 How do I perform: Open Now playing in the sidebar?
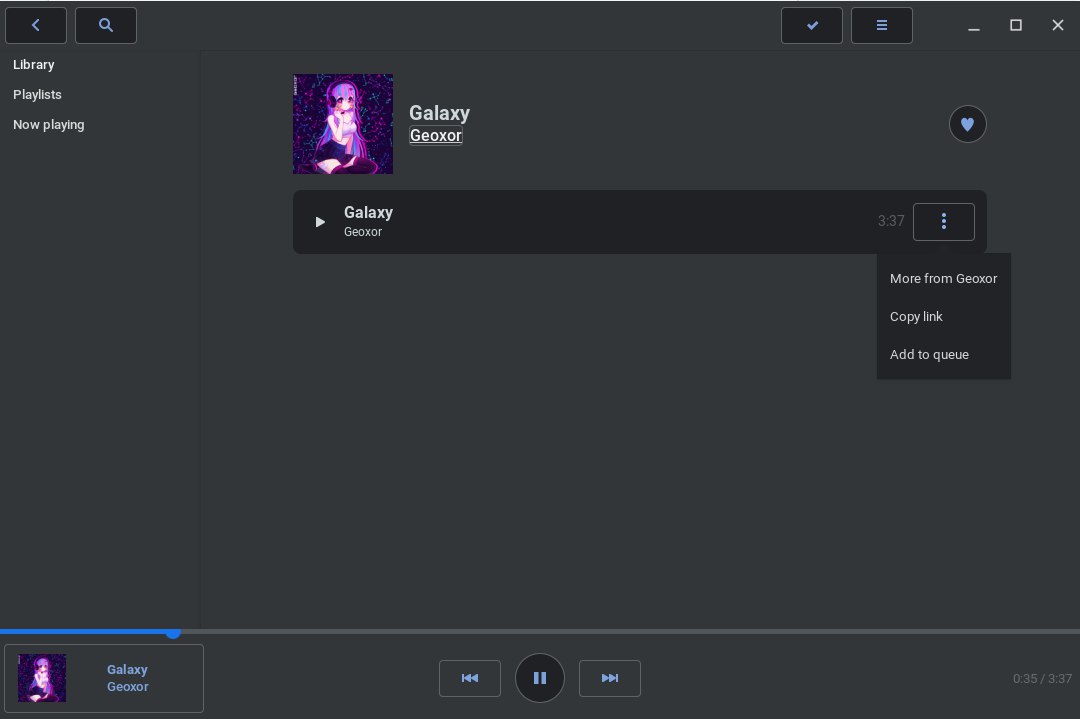click(x=49, y=125)
